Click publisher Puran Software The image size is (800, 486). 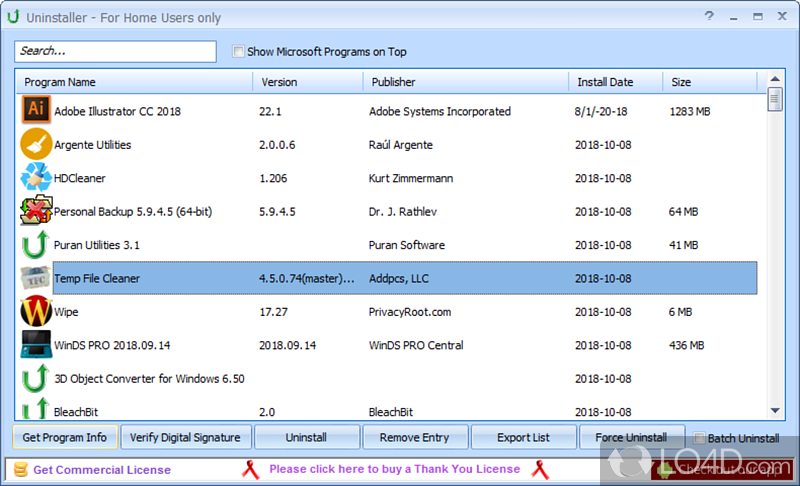point(407,245)
